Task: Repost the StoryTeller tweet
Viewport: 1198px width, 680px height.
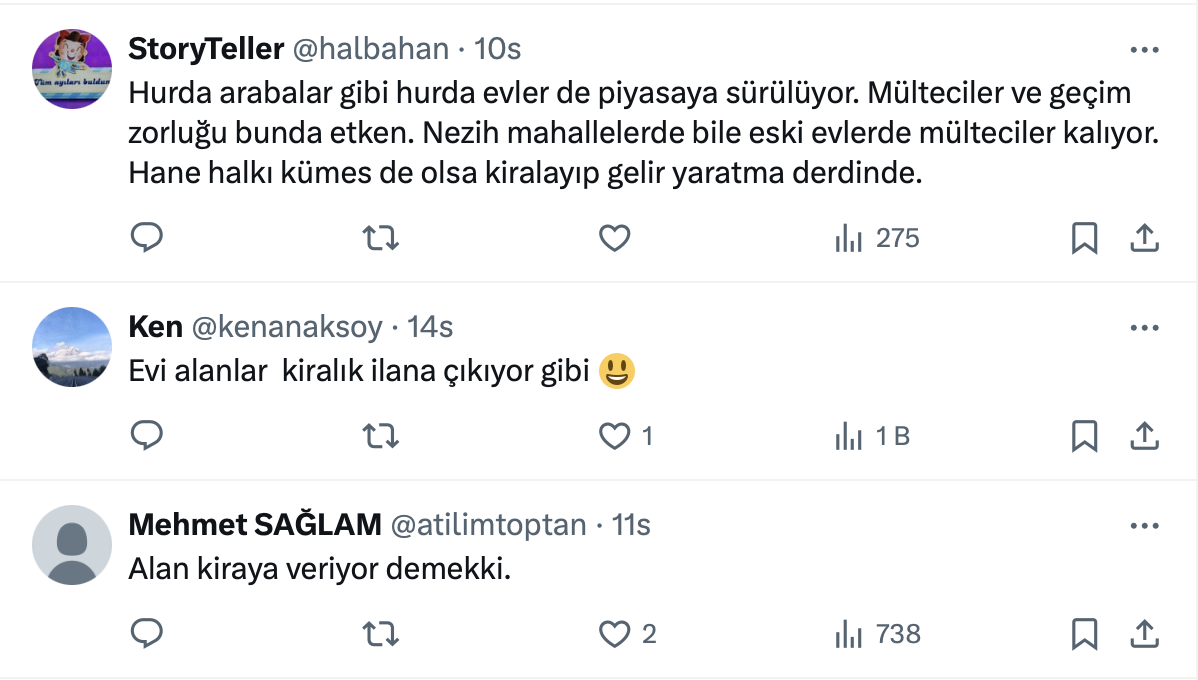Action: (x=380, y=238)
